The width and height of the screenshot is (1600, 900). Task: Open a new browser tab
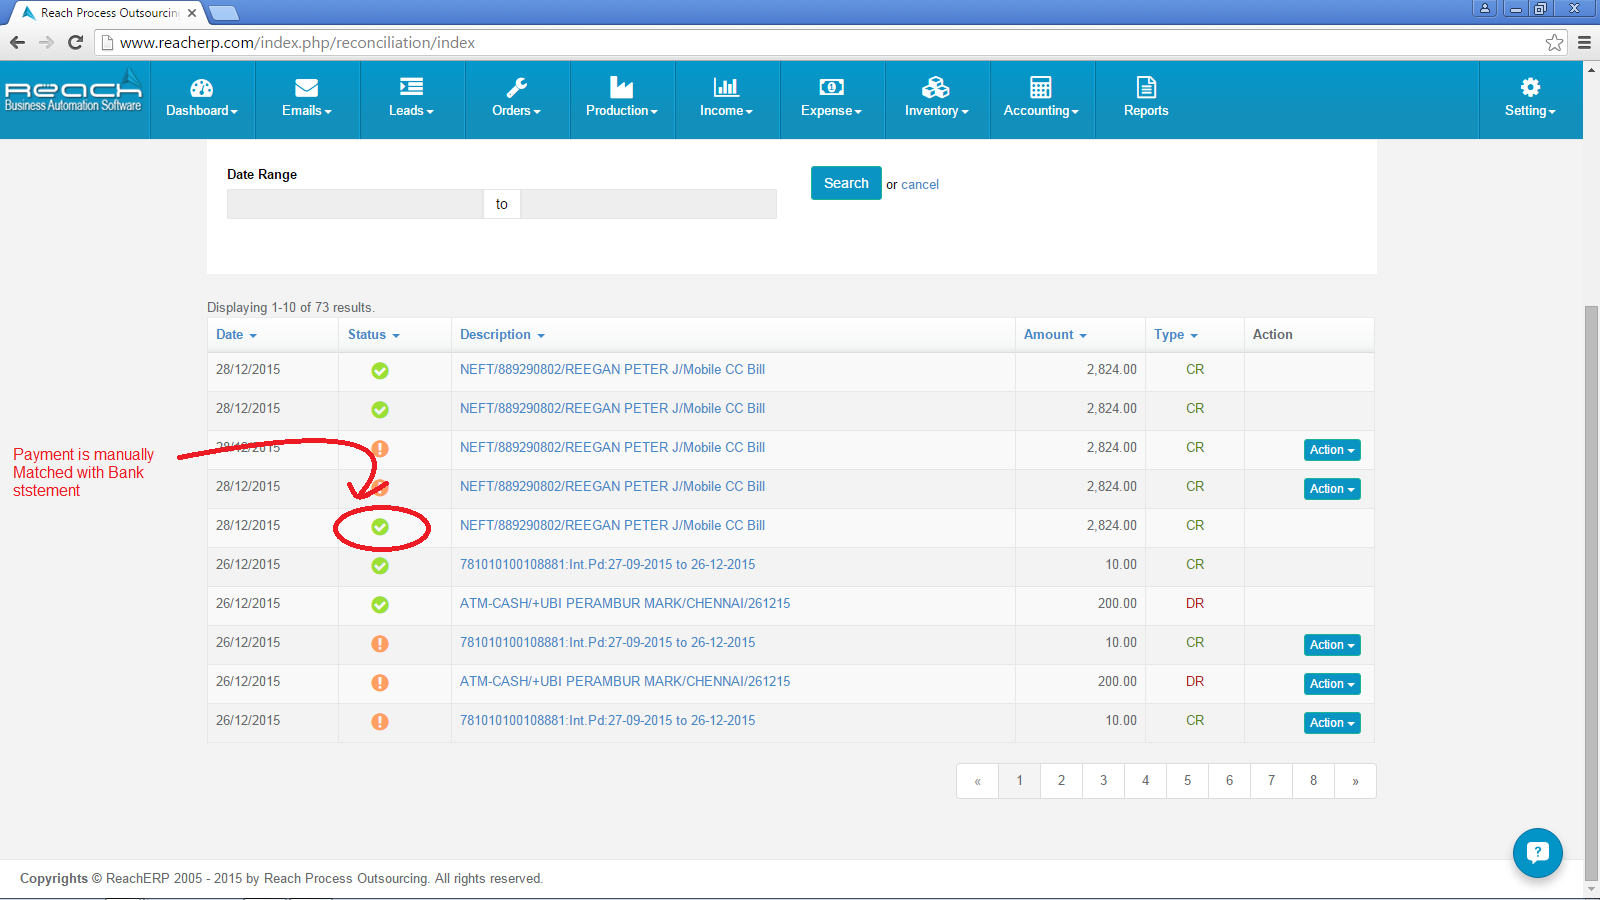[x=224, y=13]
